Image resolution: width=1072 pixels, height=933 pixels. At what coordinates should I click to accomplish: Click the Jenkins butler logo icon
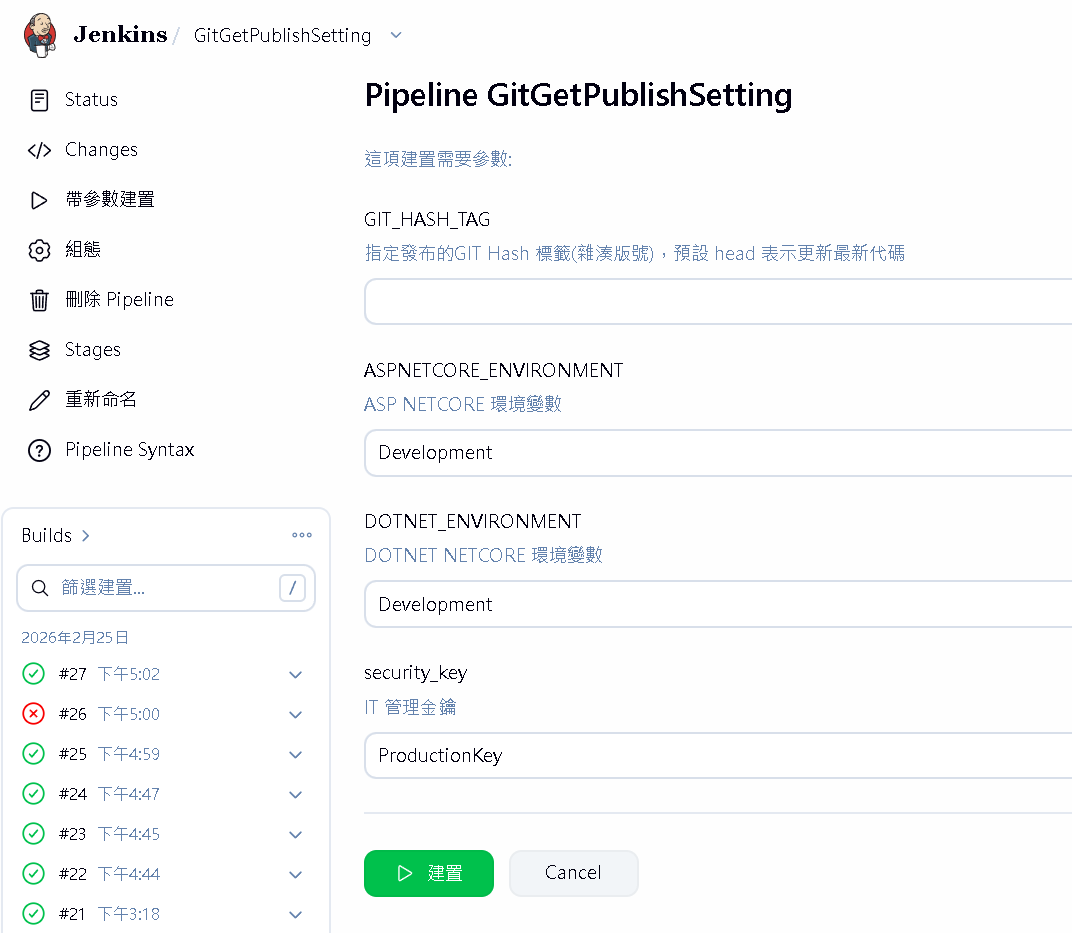[40, 35]
